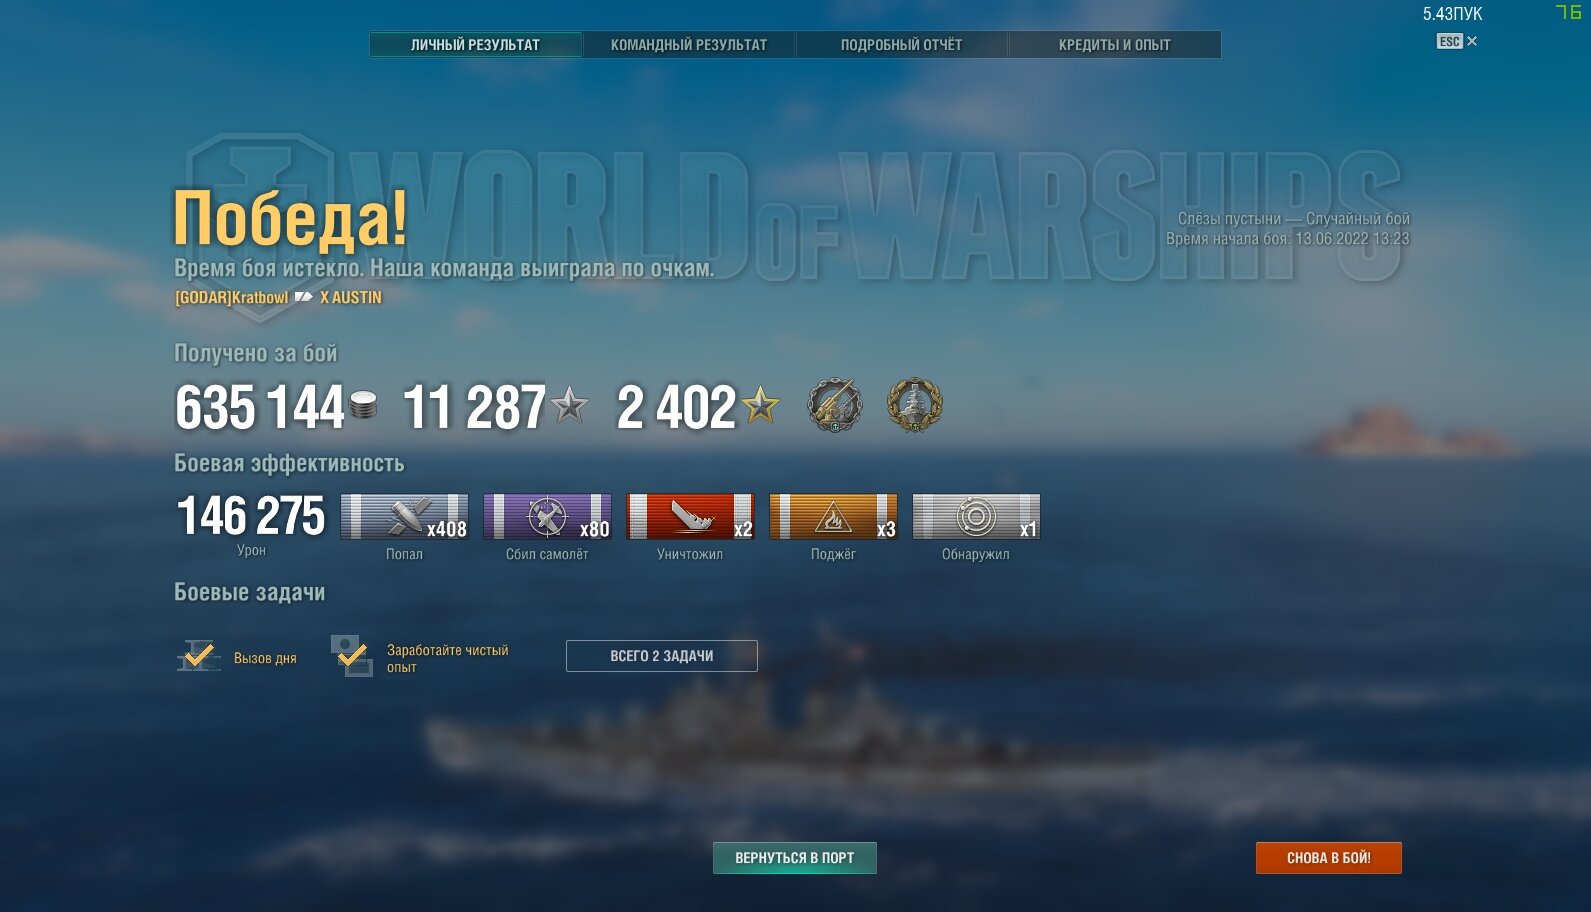Click the x1 spotted ribbon
The image size is (1591, 912).
(976, 517)
